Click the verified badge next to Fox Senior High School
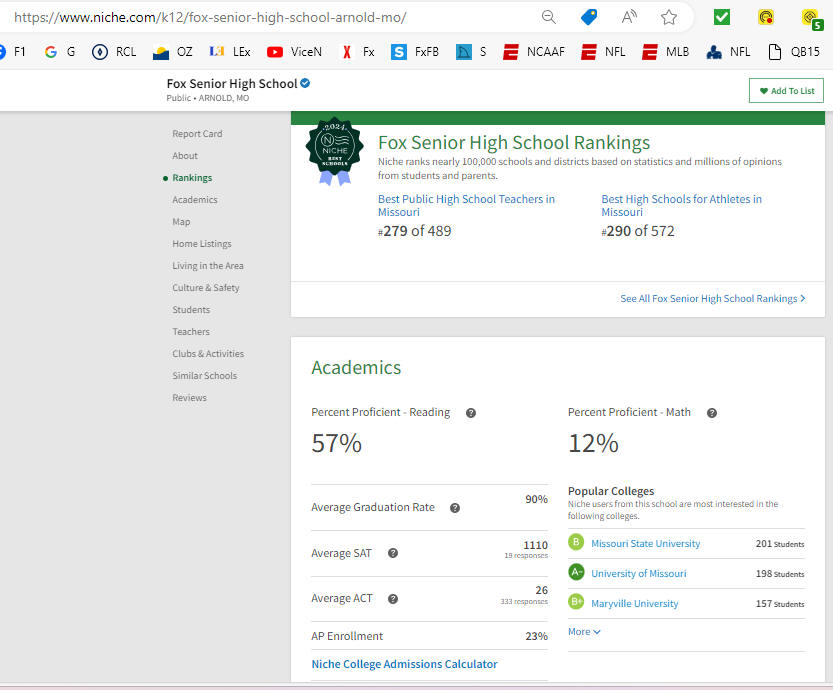The height and width of the screenshot is (690, 833). click(305, 83)
